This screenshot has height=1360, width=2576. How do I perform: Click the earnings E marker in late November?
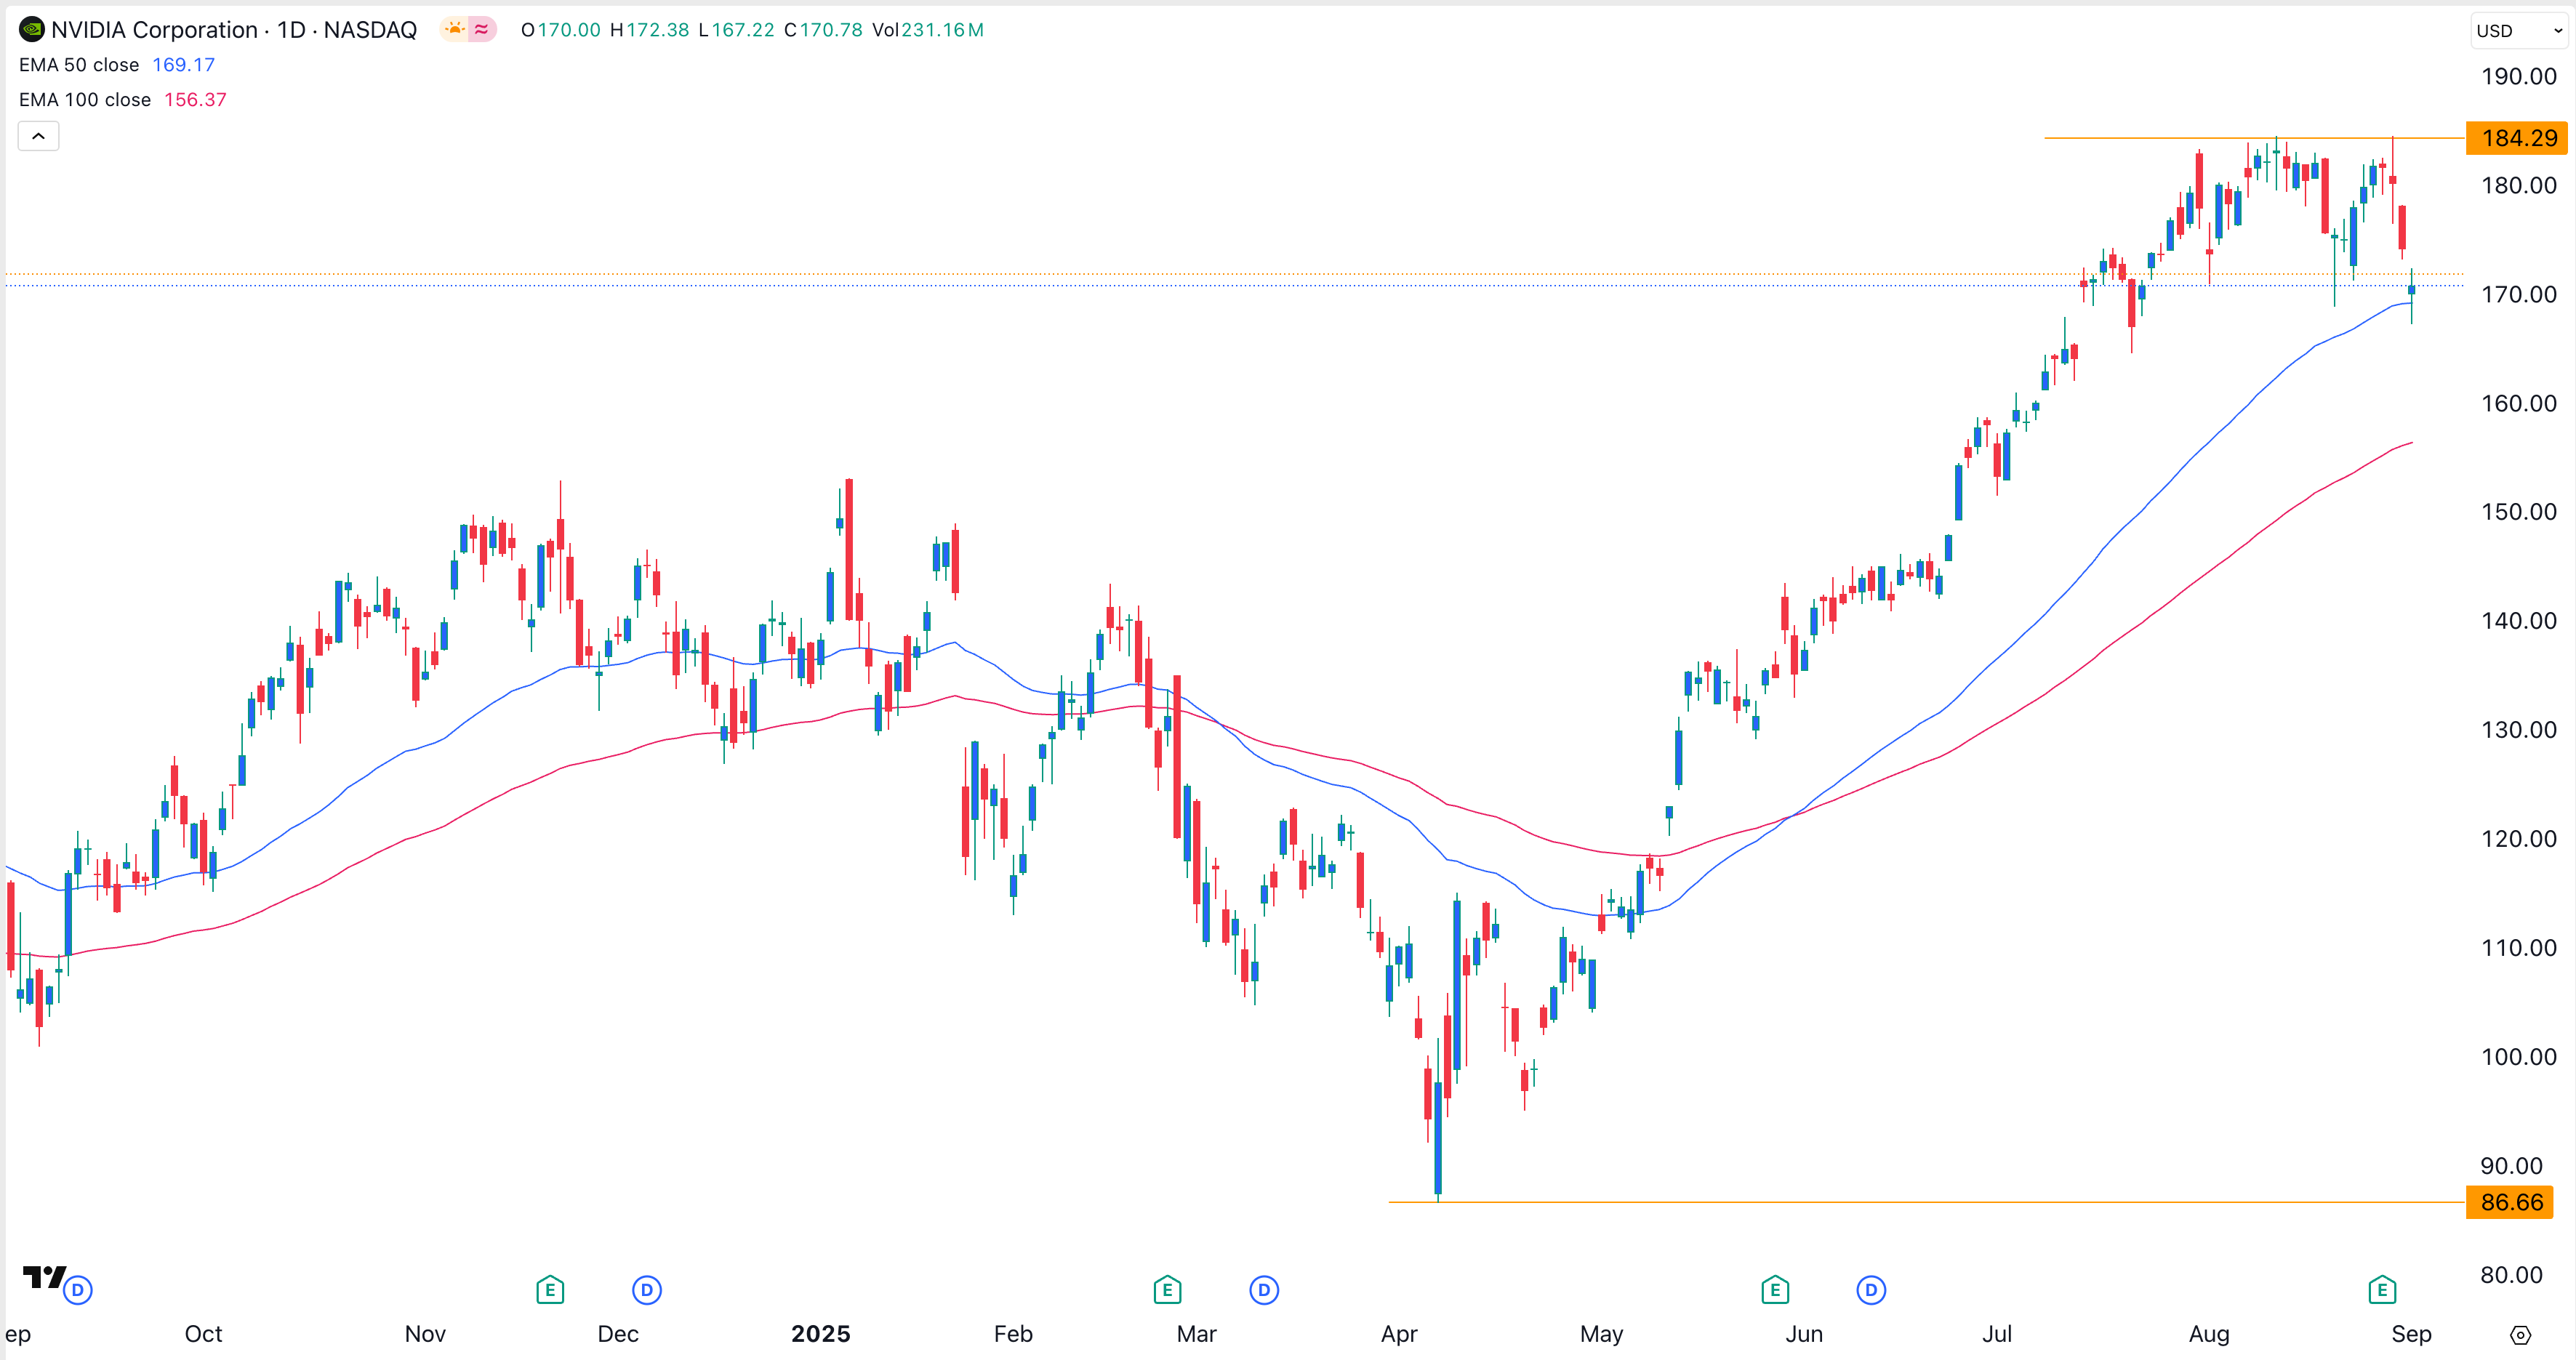tap(550, 1290)
